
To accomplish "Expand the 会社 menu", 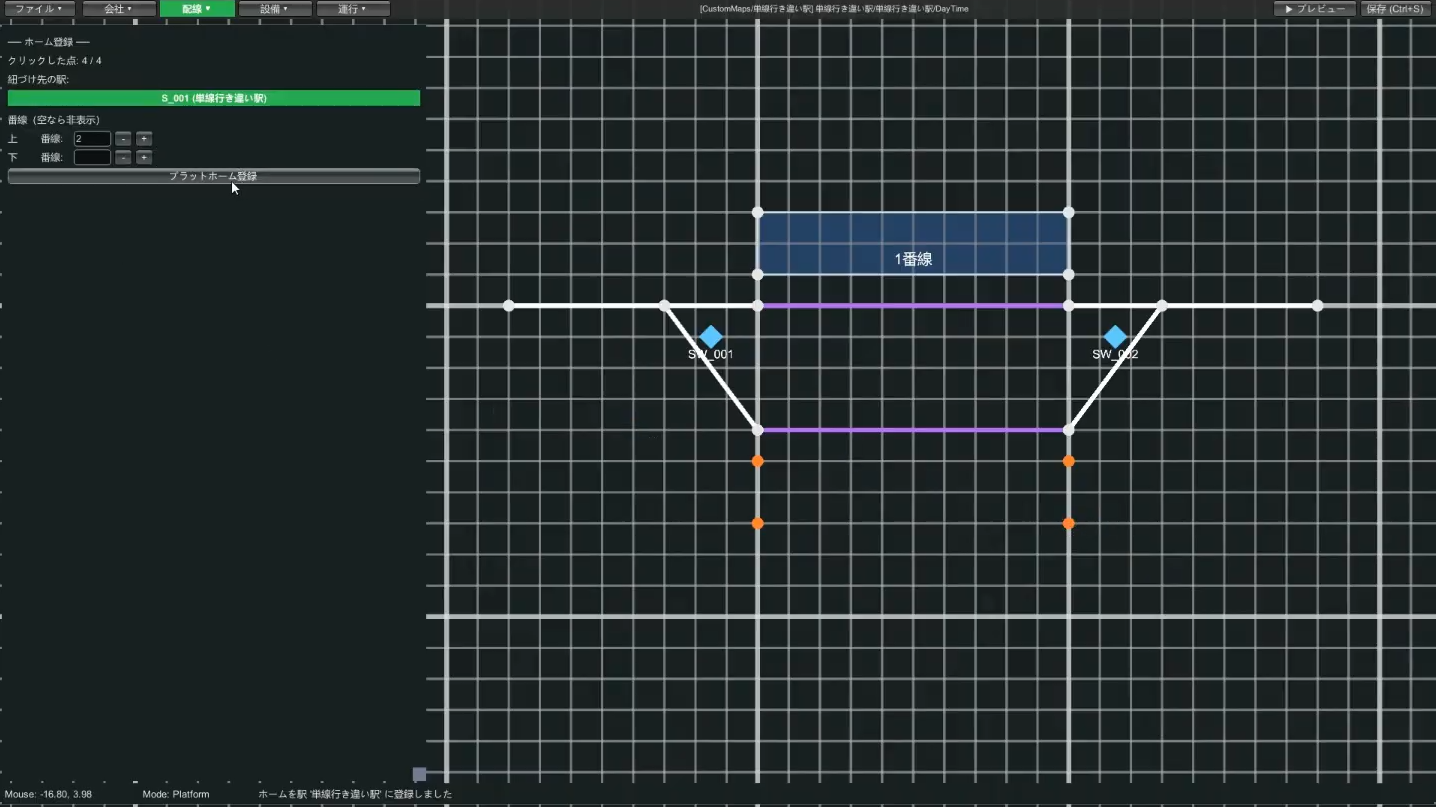I will point(118,9).
